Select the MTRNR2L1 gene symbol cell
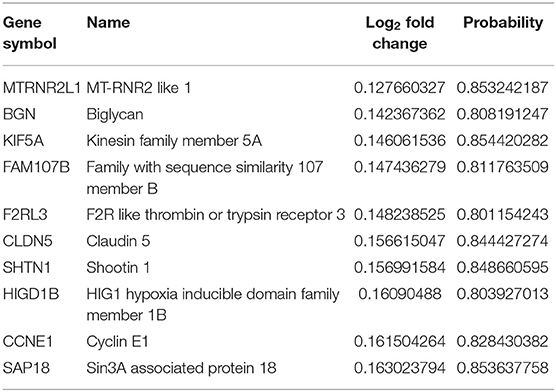 tap(42, 88)
